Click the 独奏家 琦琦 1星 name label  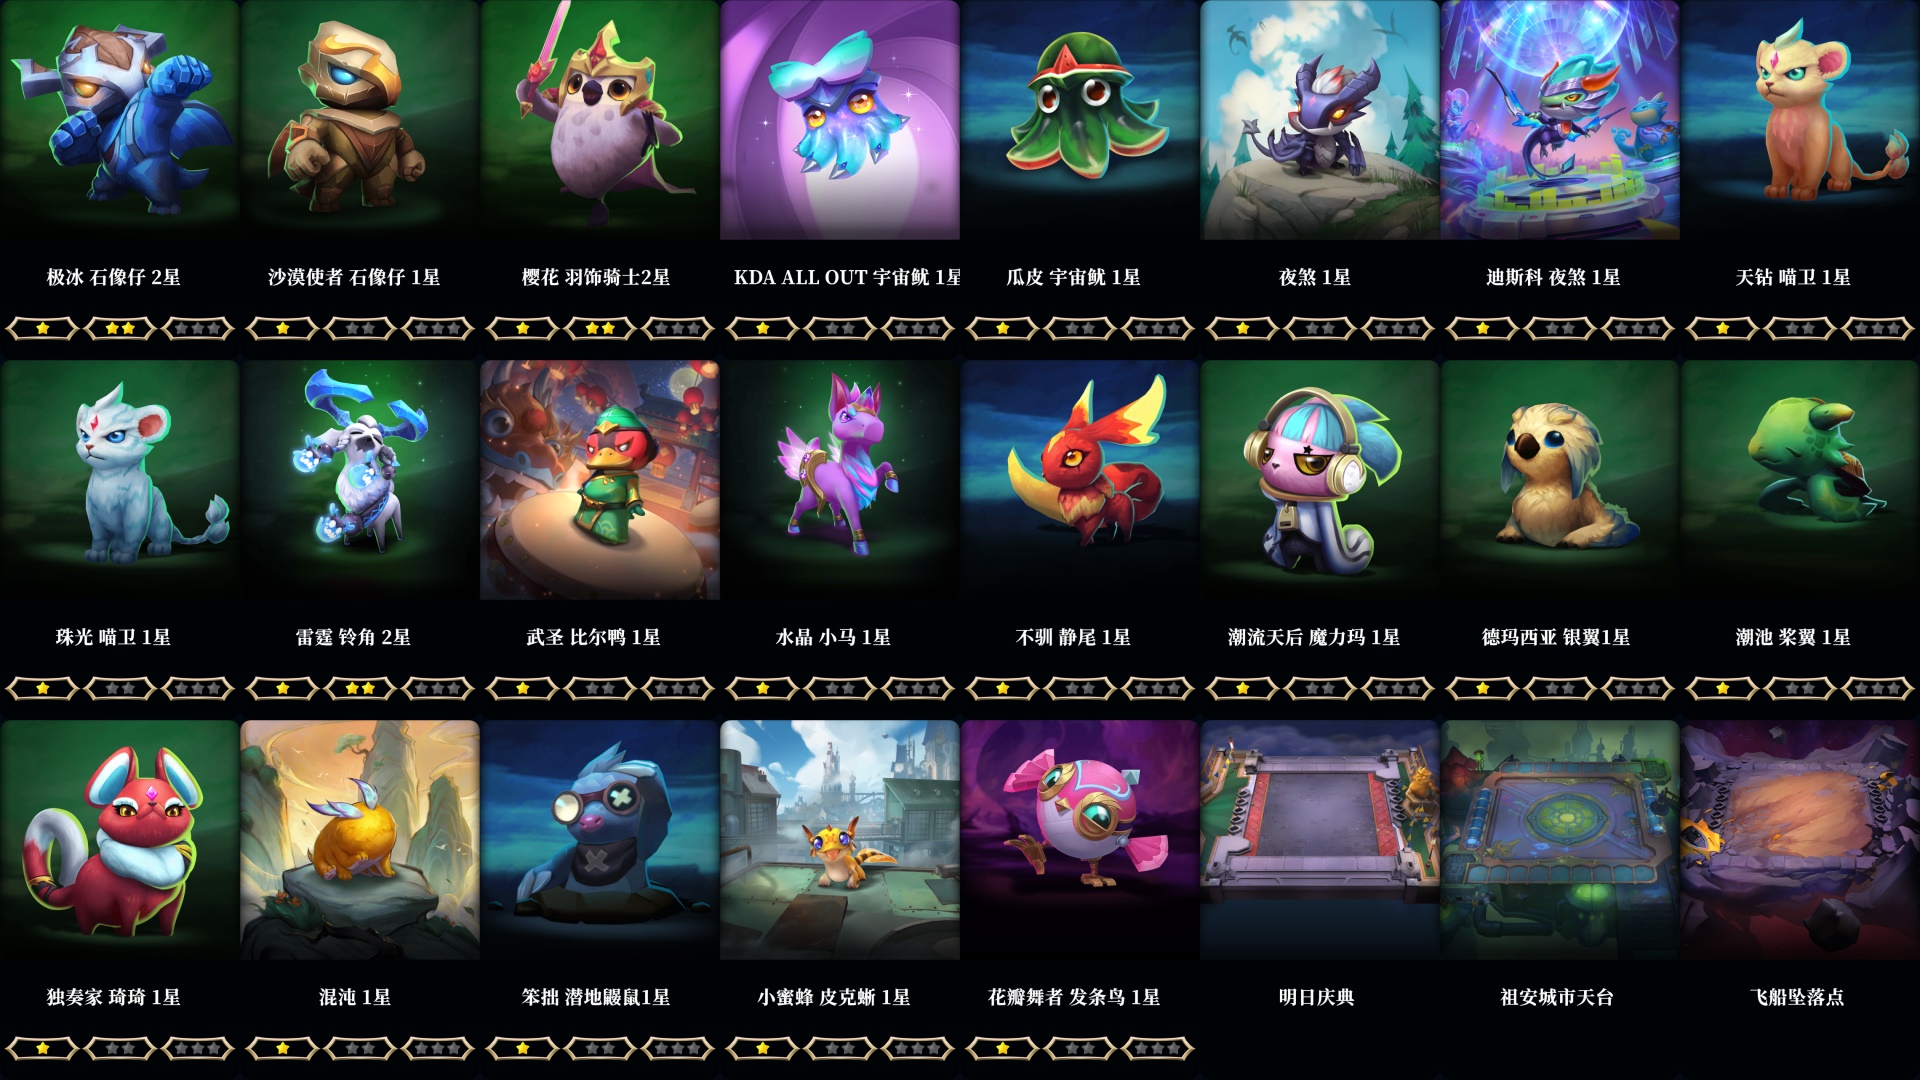(x=114, y=997)
